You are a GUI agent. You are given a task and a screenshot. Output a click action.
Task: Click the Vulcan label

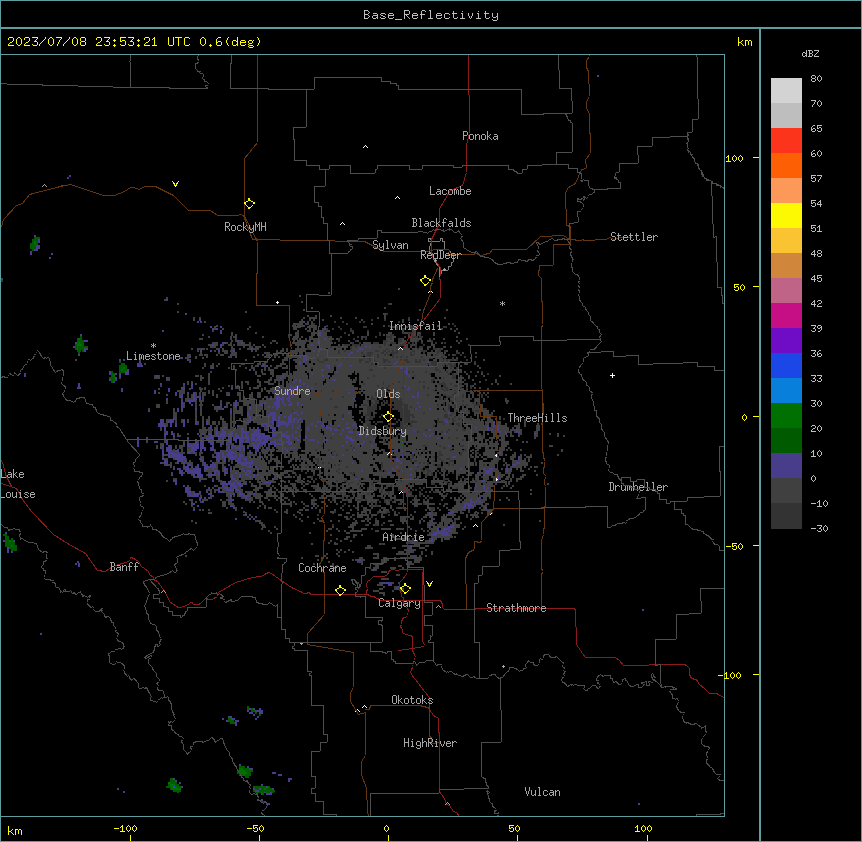pos(542,792)
